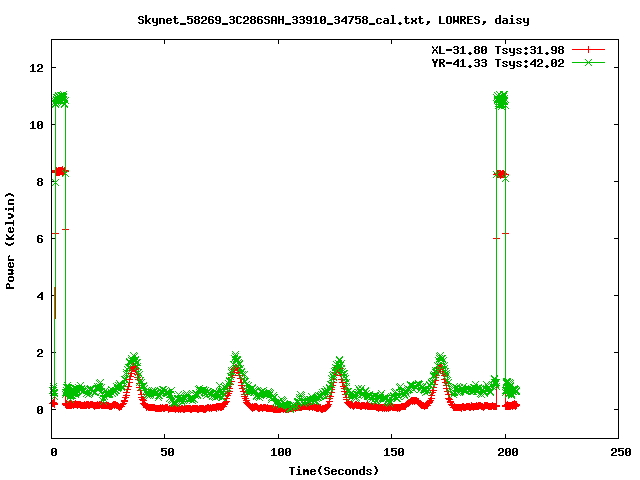Select the red XL legend line sample
Viewport: 640px width, 480px height.
589,49
